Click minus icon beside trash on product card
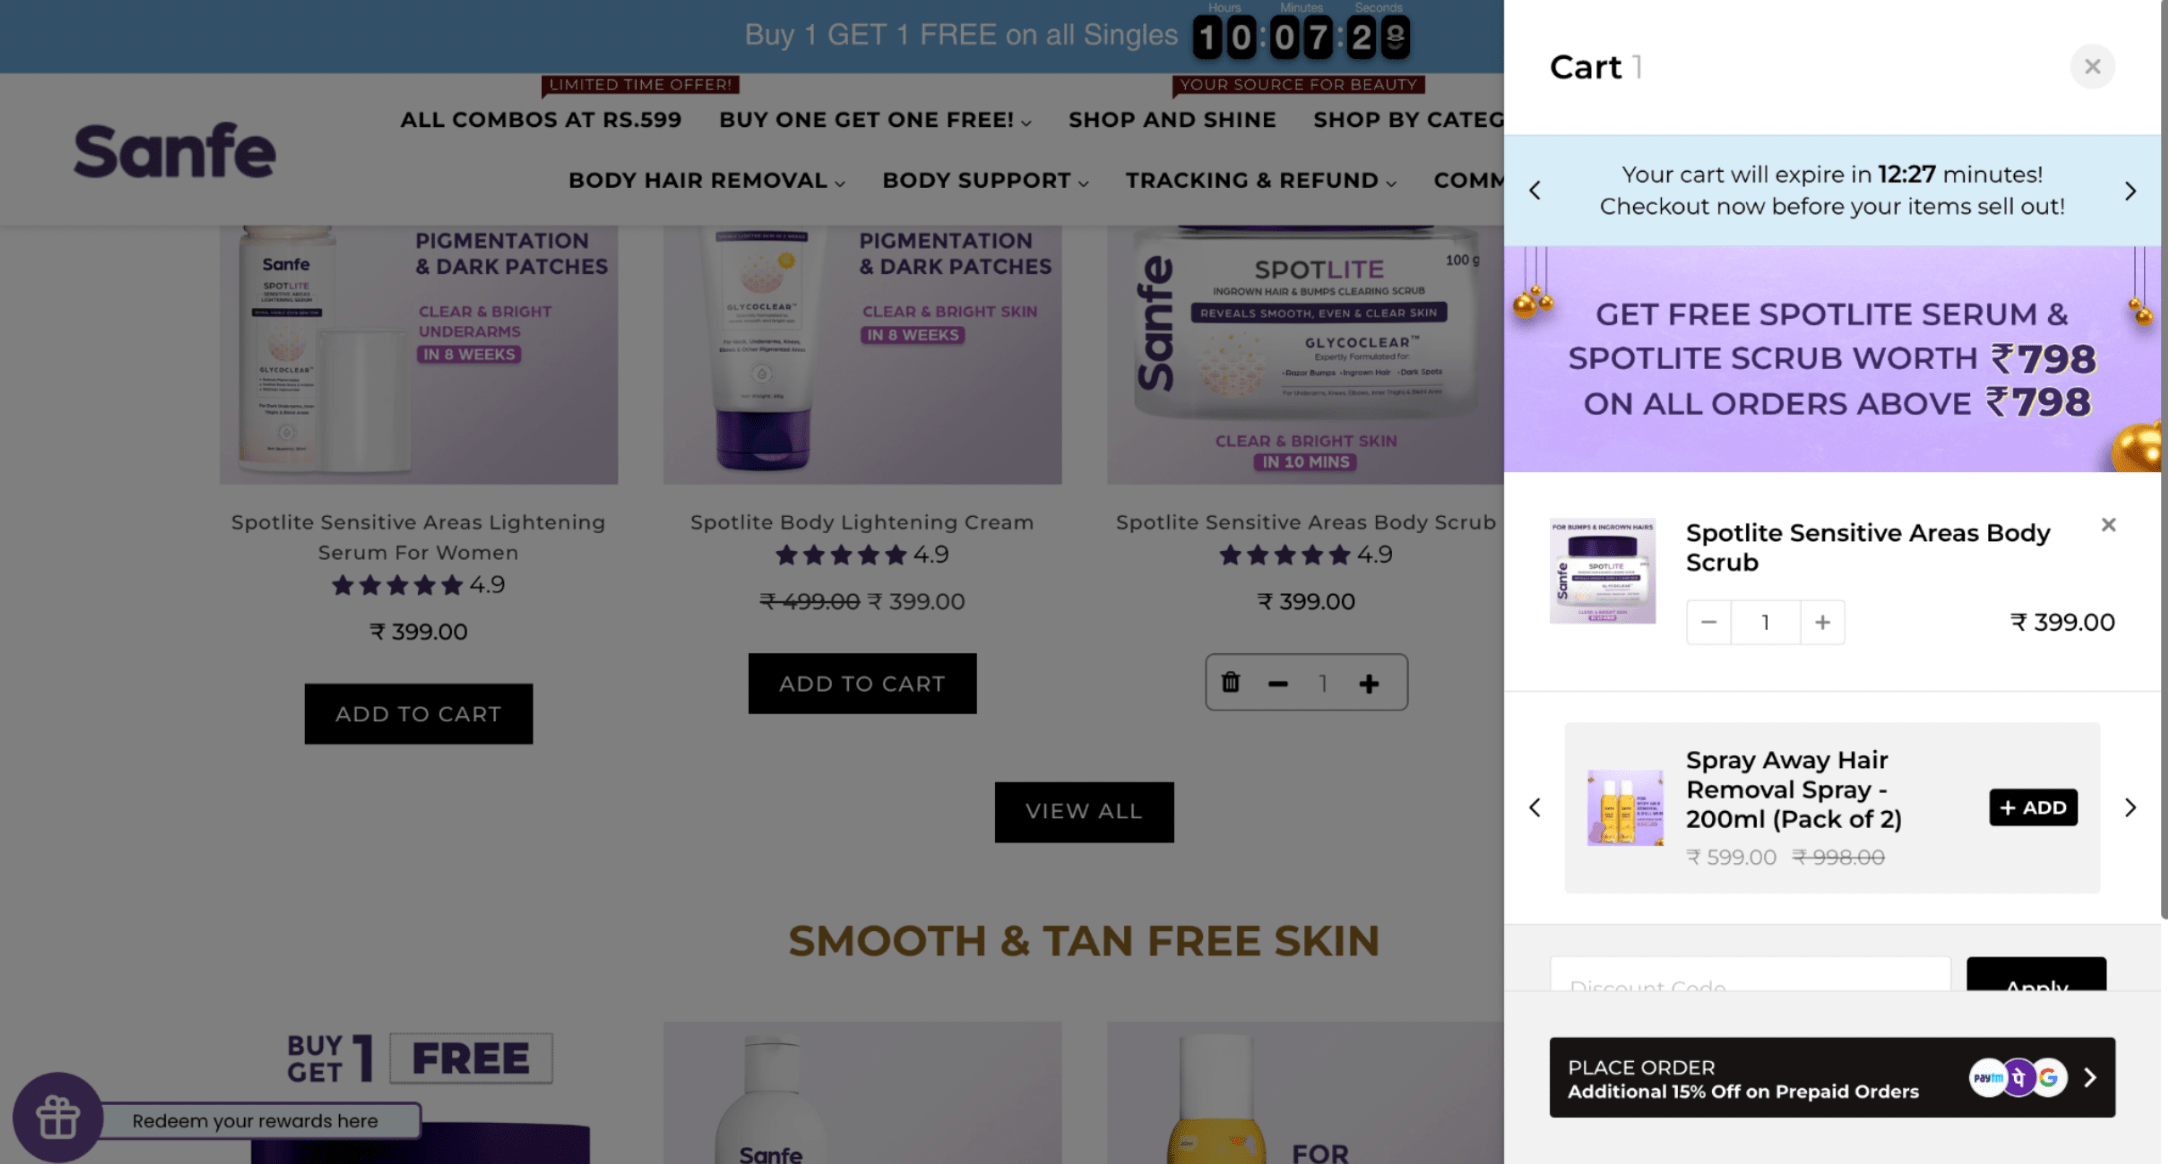 pyautogui.click(x=1278, y=684)
